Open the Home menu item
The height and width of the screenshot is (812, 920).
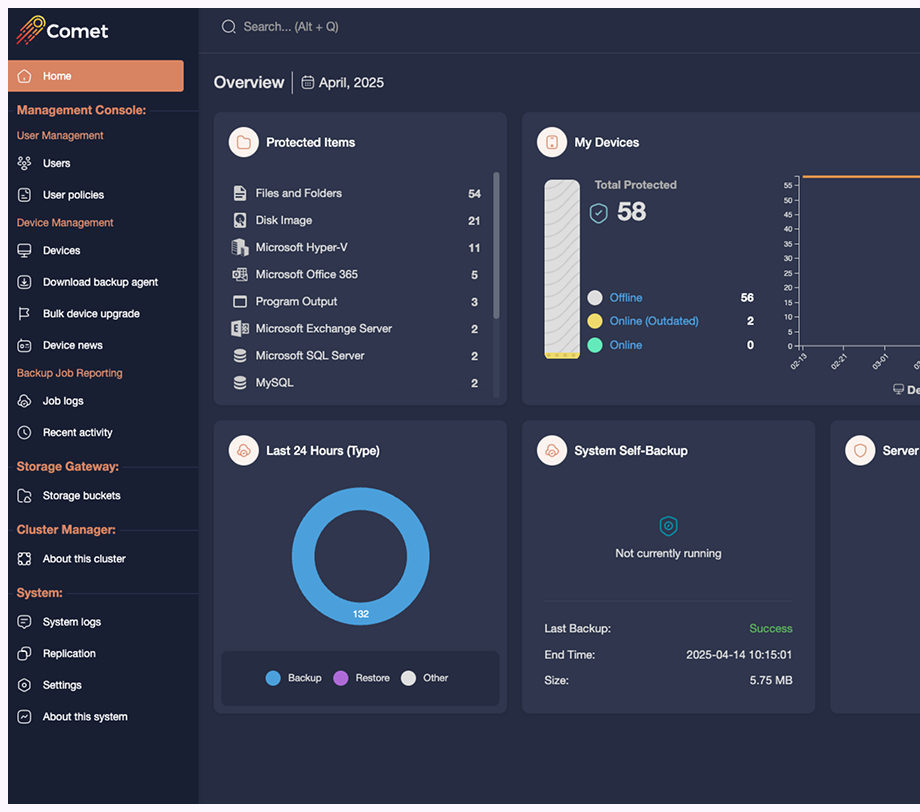coord(96,76)
